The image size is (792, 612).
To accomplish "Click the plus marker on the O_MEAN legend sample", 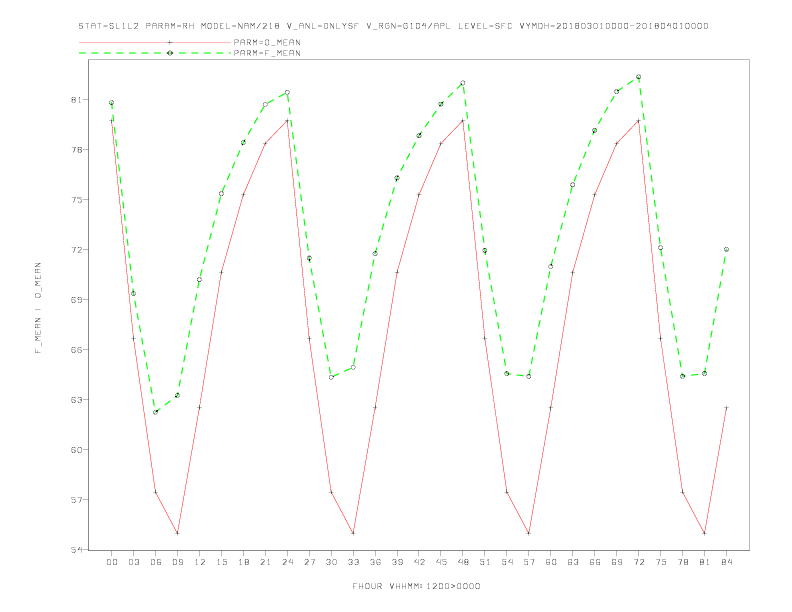I will click(x=170, y=42).
